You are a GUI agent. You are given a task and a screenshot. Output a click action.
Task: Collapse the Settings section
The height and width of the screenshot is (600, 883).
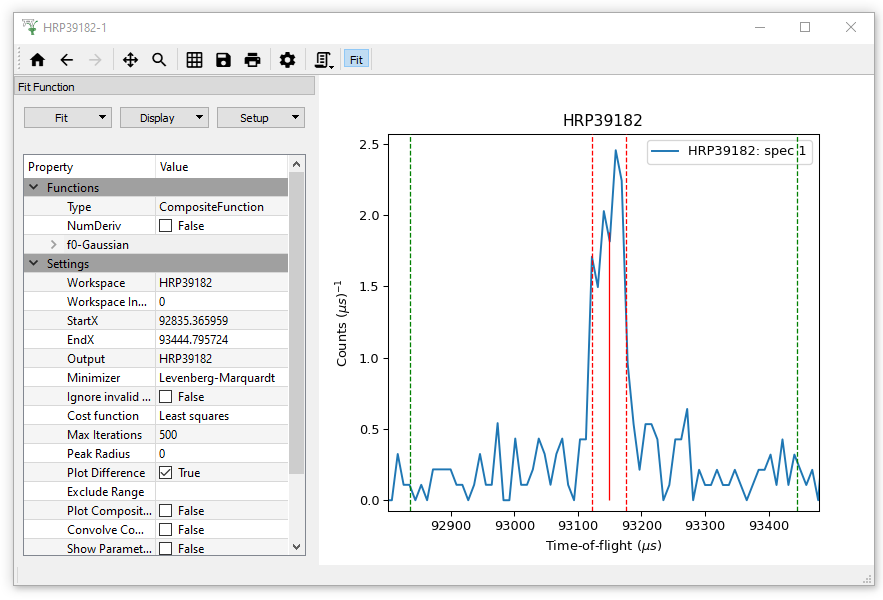[34, 264]
